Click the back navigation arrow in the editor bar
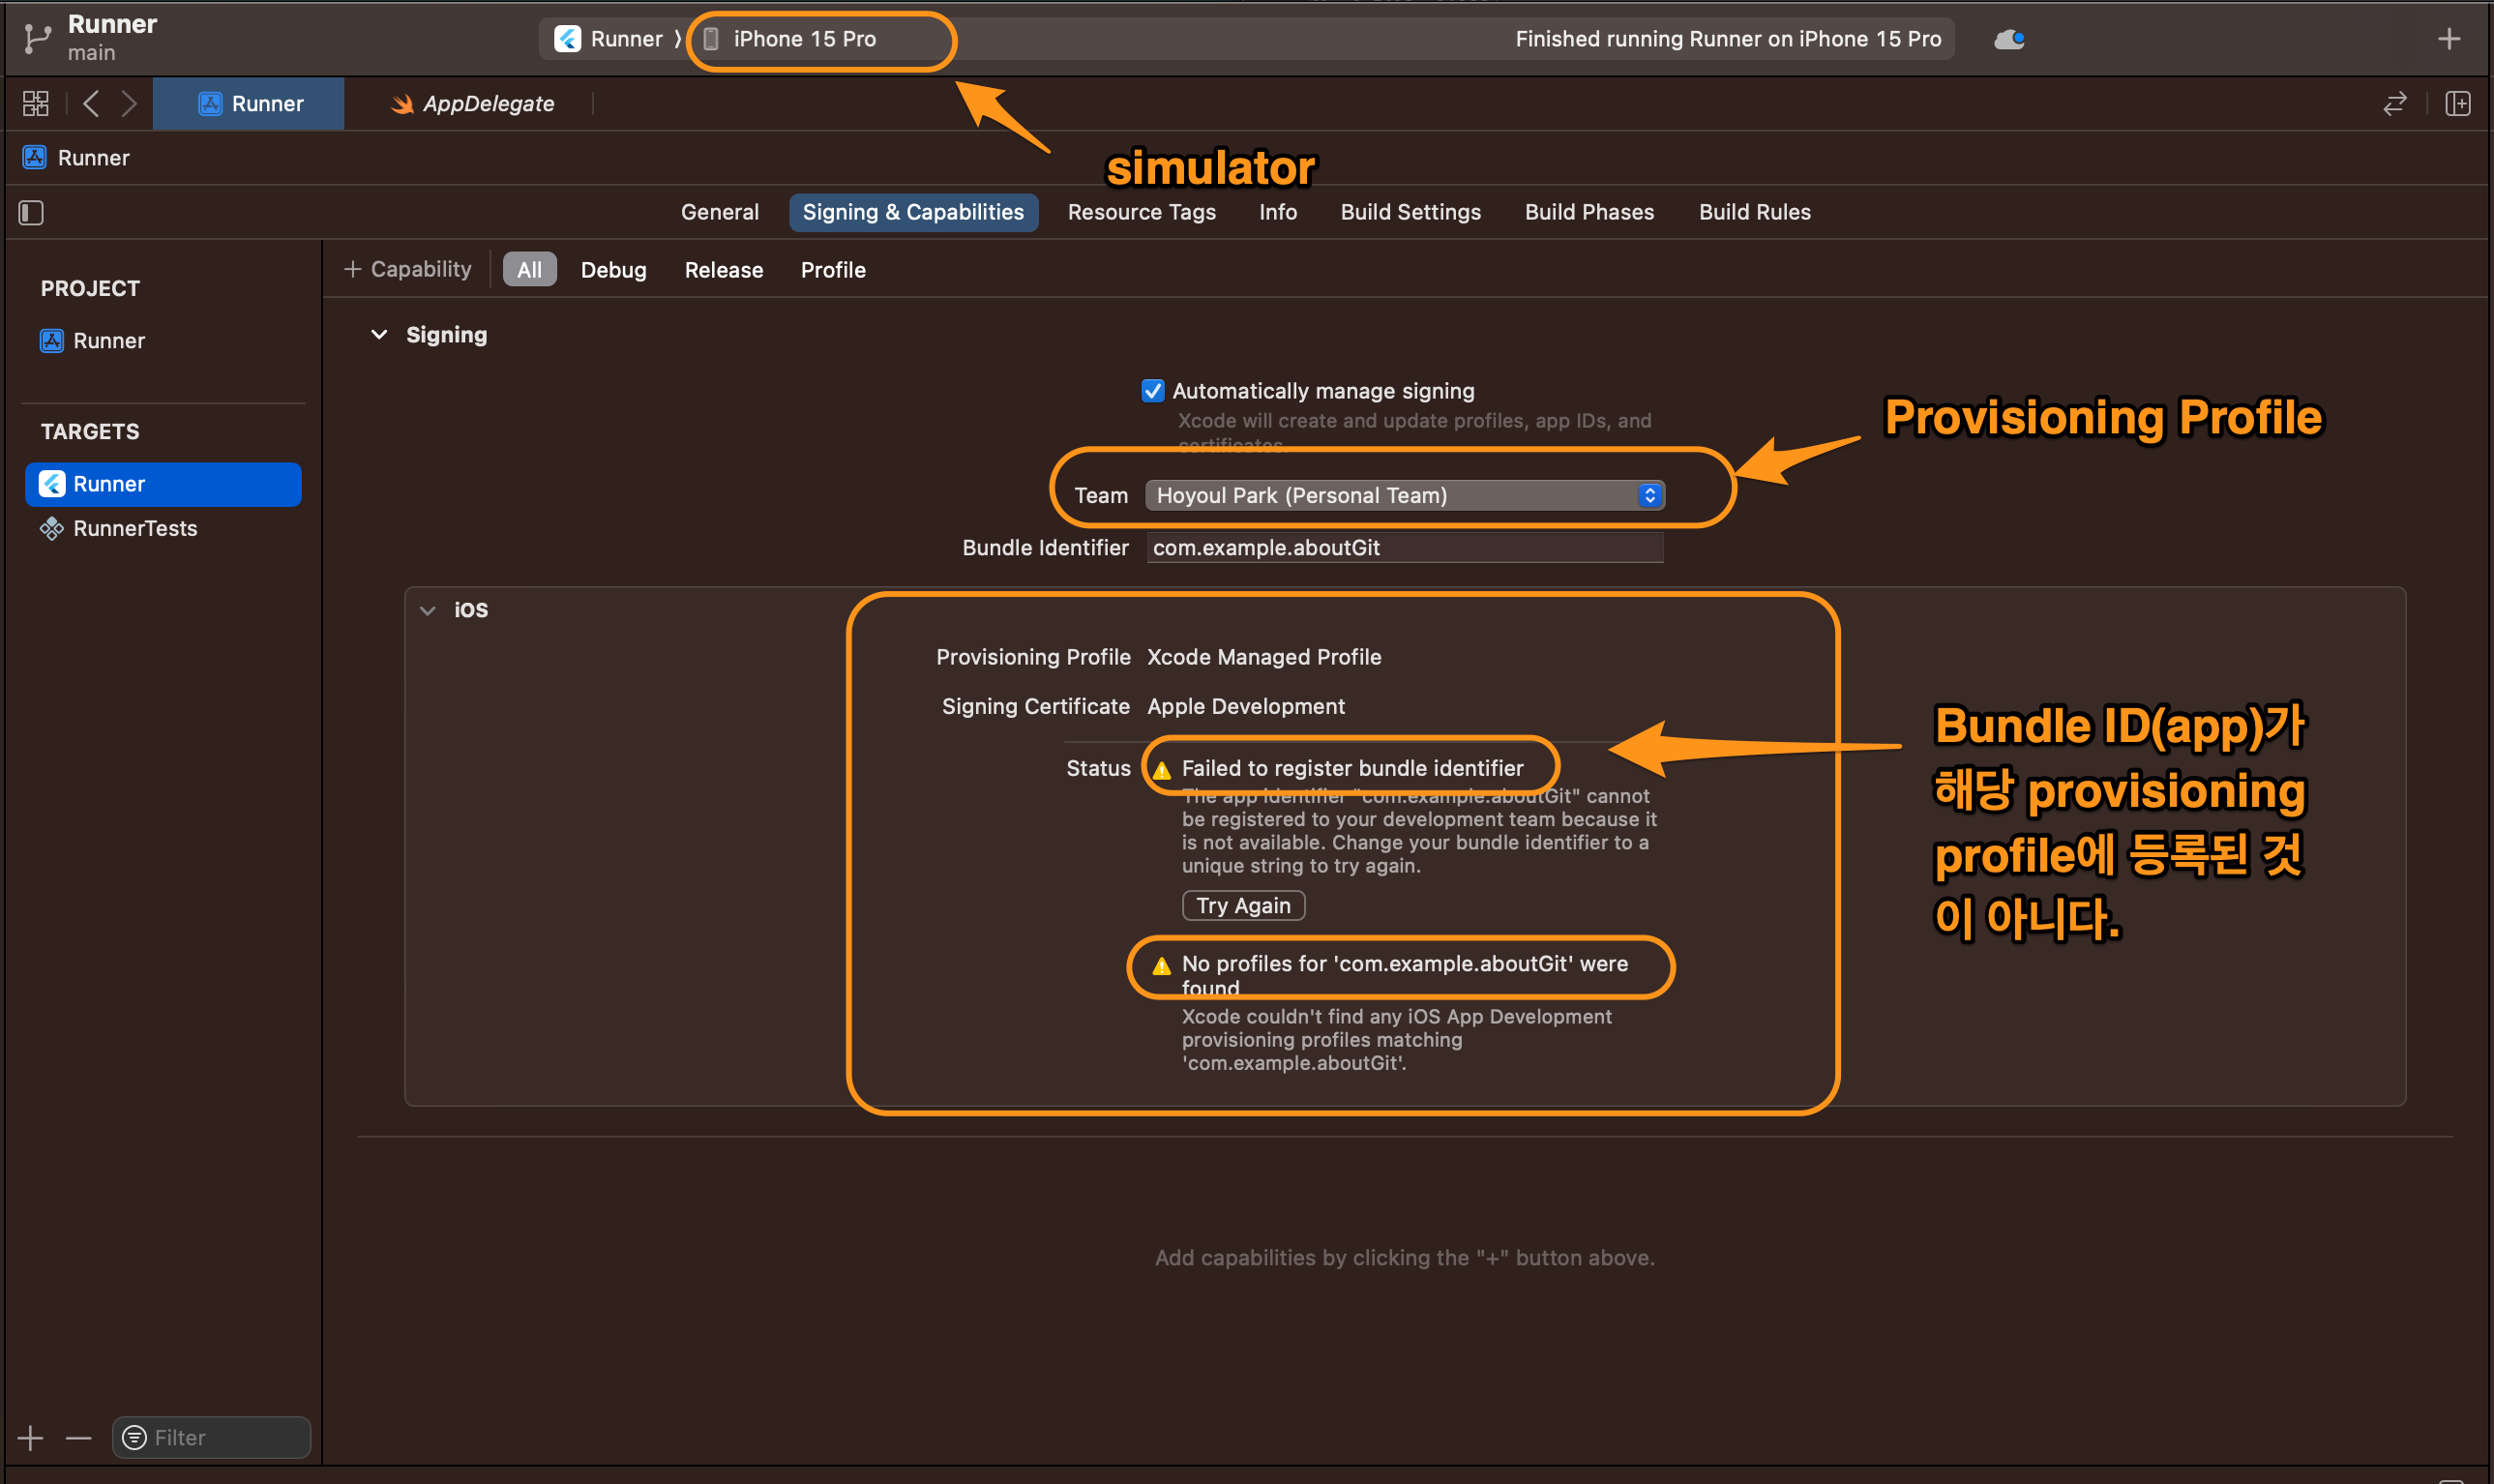 click(91, 103)
